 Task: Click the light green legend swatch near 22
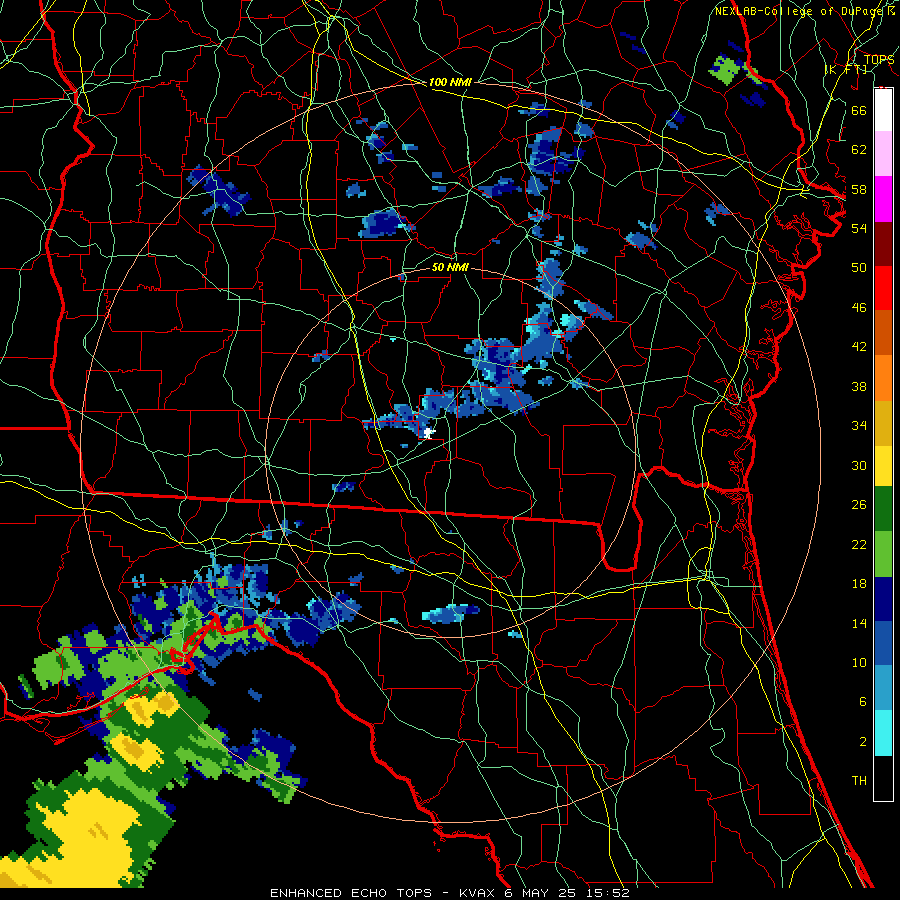(883, 554)
